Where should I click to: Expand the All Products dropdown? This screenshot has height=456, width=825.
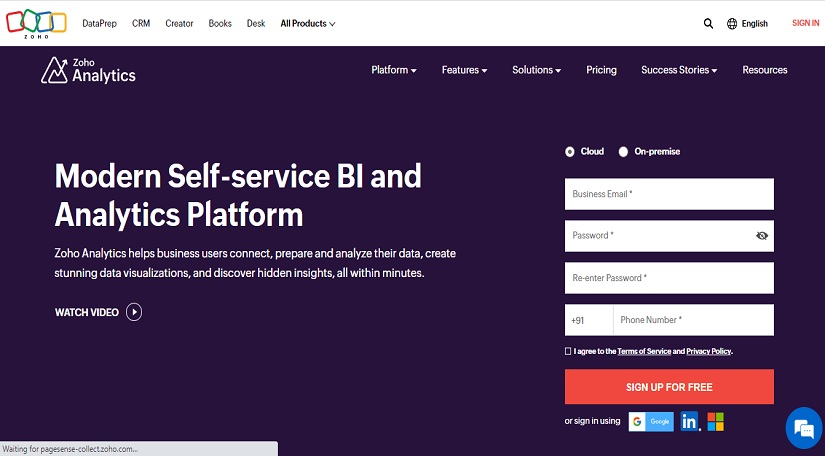[308, 24]
